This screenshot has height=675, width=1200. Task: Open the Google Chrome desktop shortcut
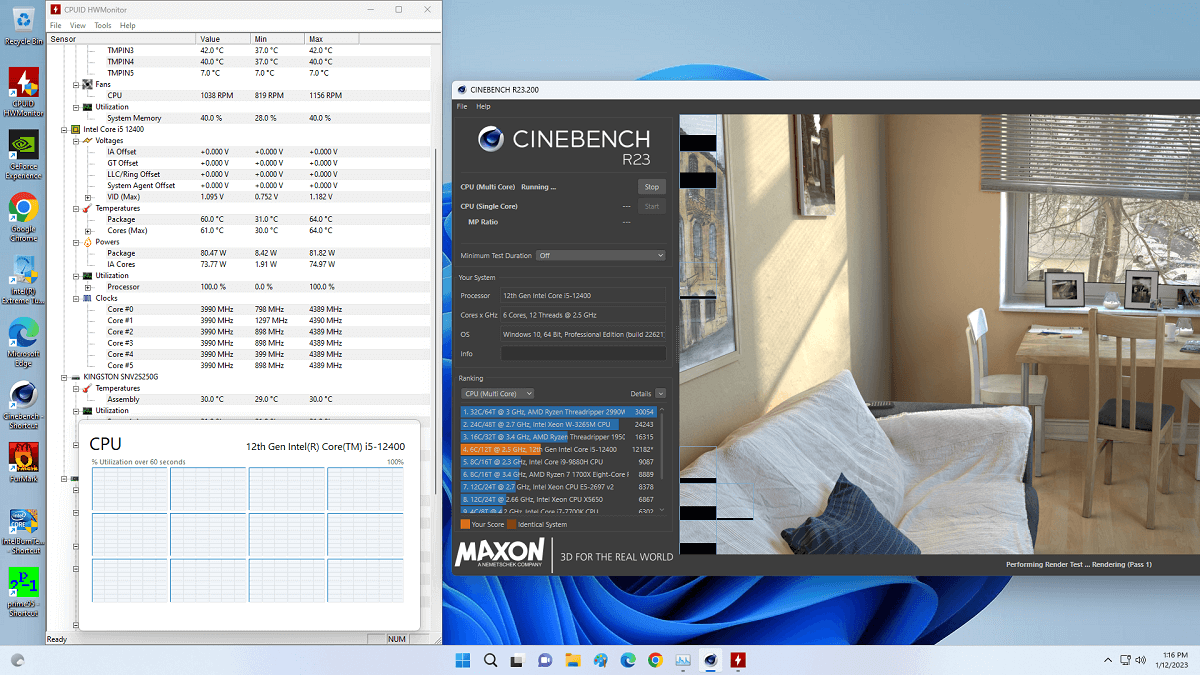click(x=23, y=217)
